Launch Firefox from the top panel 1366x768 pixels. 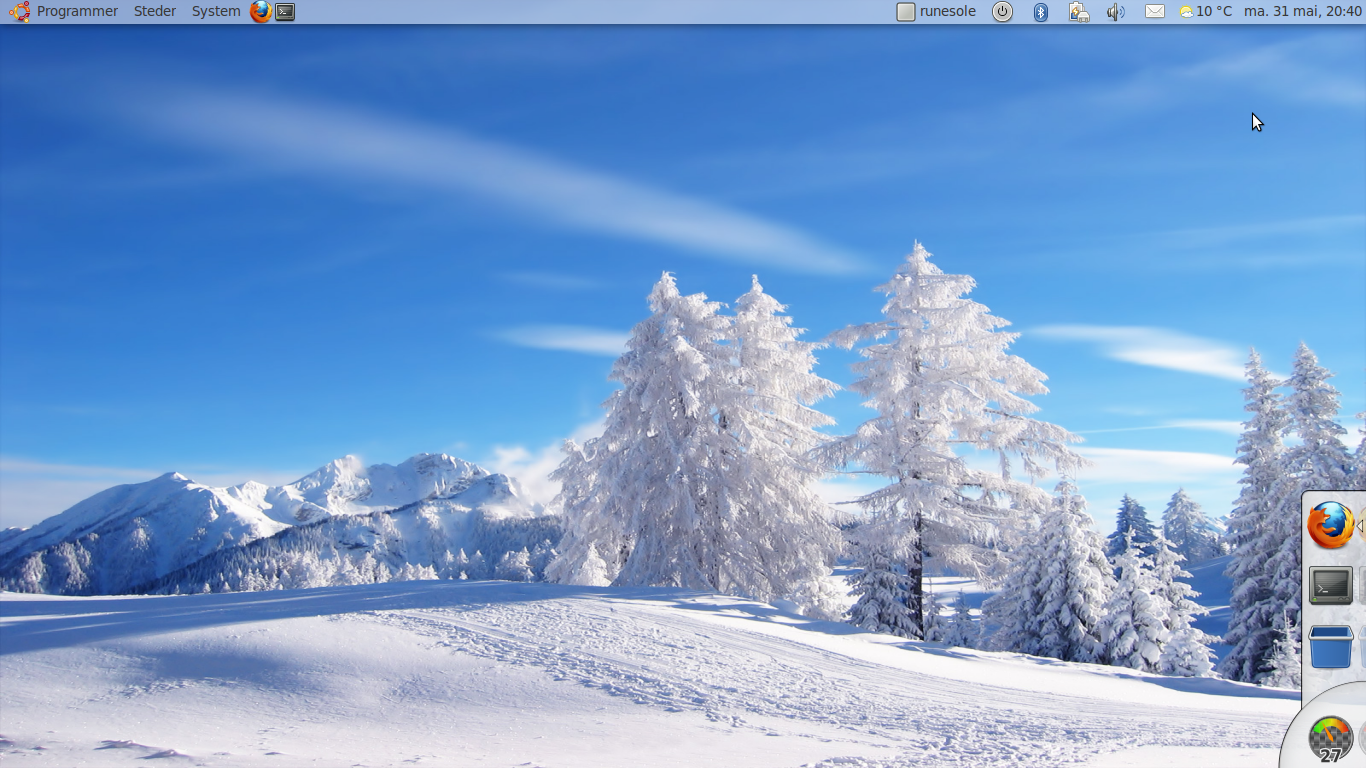[x=261, y=12]
